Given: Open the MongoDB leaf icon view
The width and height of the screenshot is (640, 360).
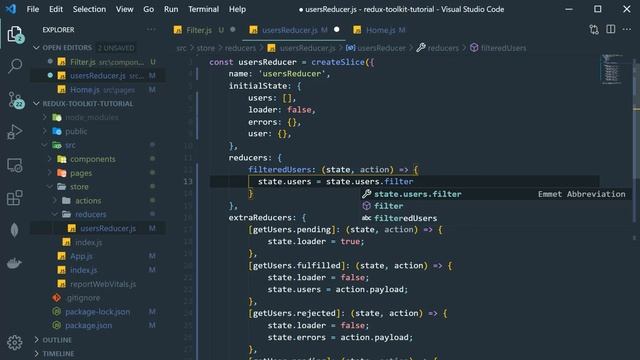Looking at the screenshot, I should (x=15, y=231).
